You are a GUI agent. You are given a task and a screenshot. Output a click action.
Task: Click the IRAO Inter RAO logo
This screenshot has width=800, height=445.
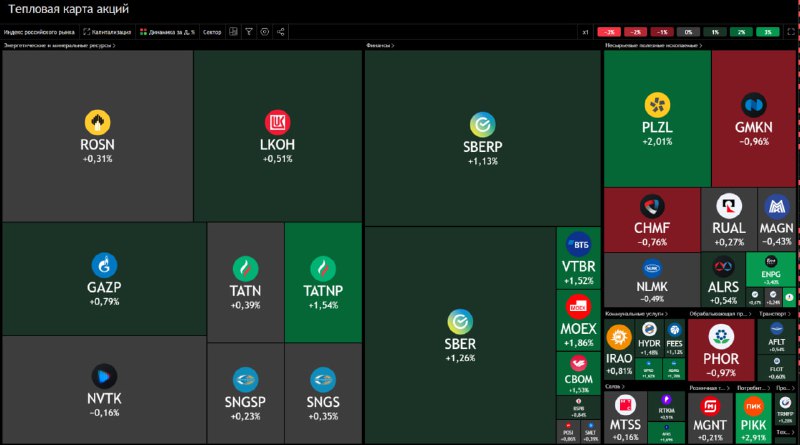619,337
